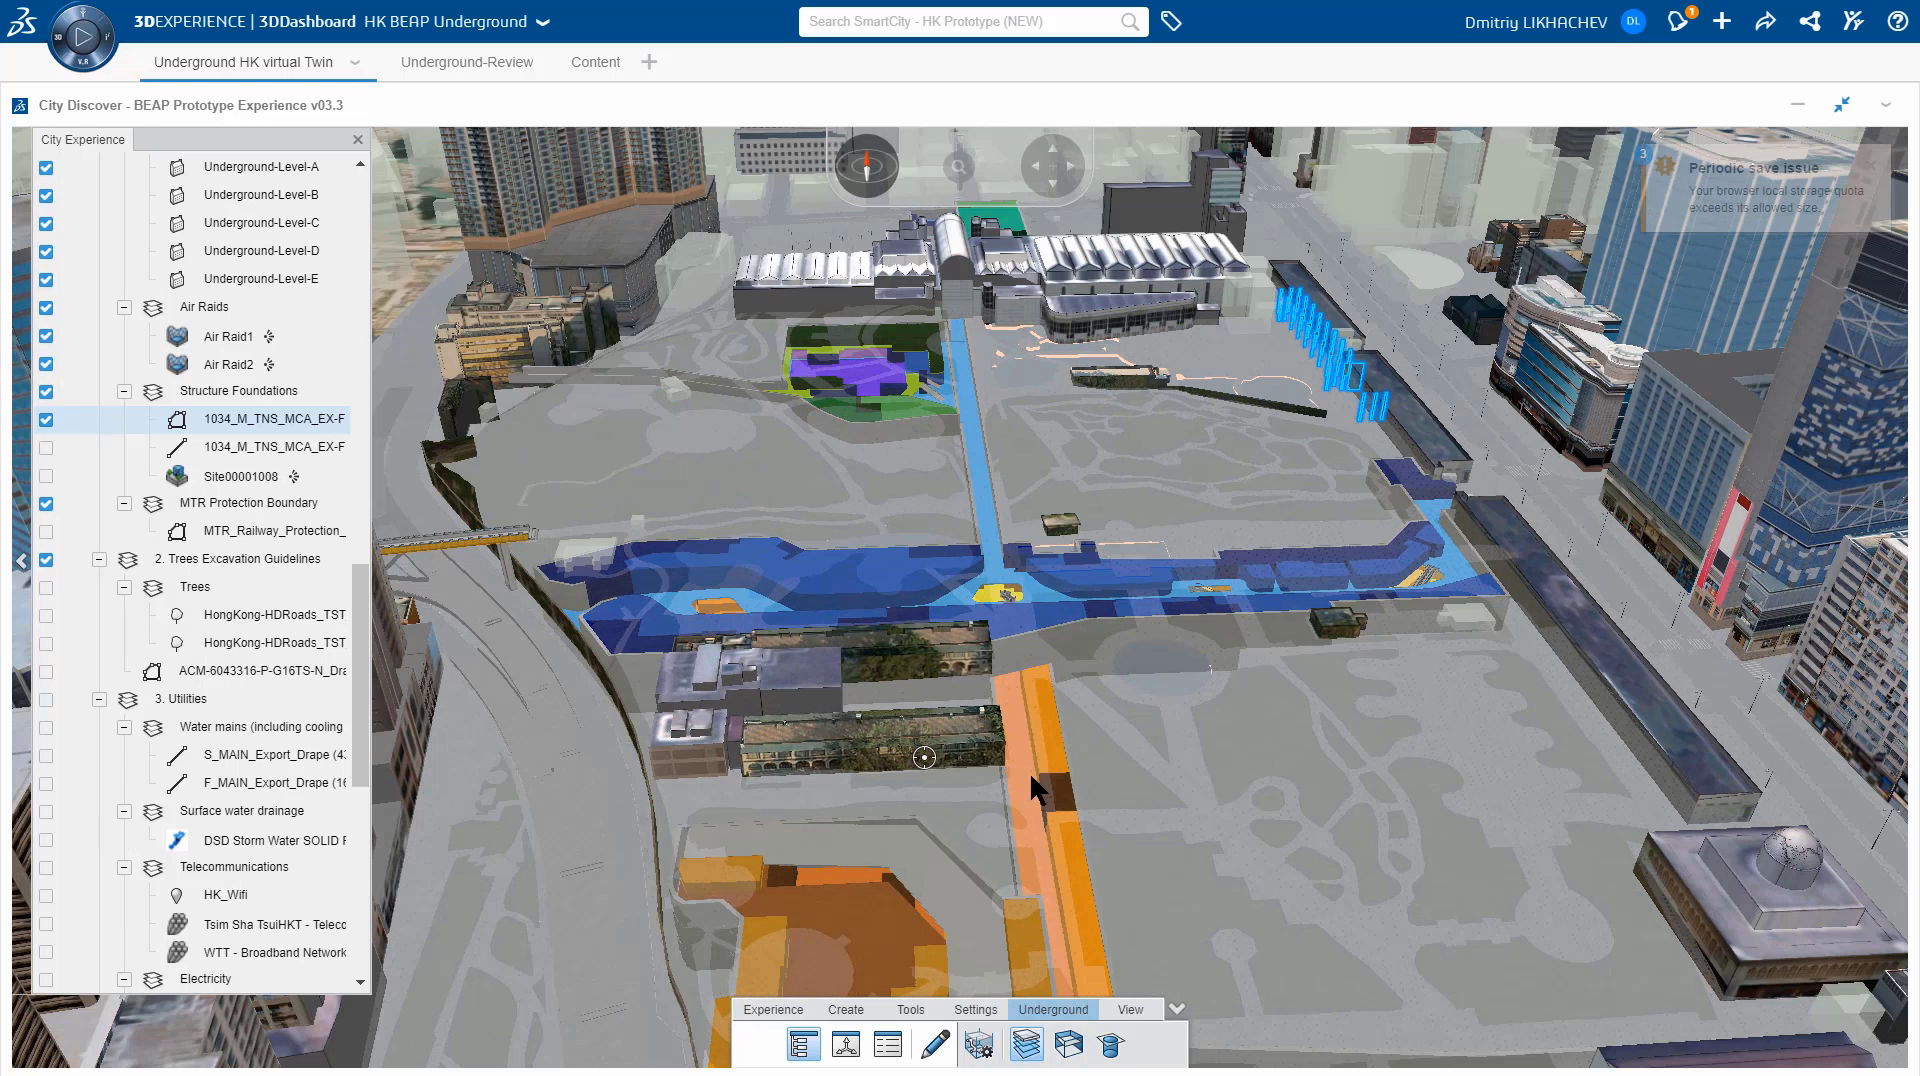The width and height of the screenshot is (1920, 1076).
Task: Click the 3D Compass play button
Action: pos(83,38)
